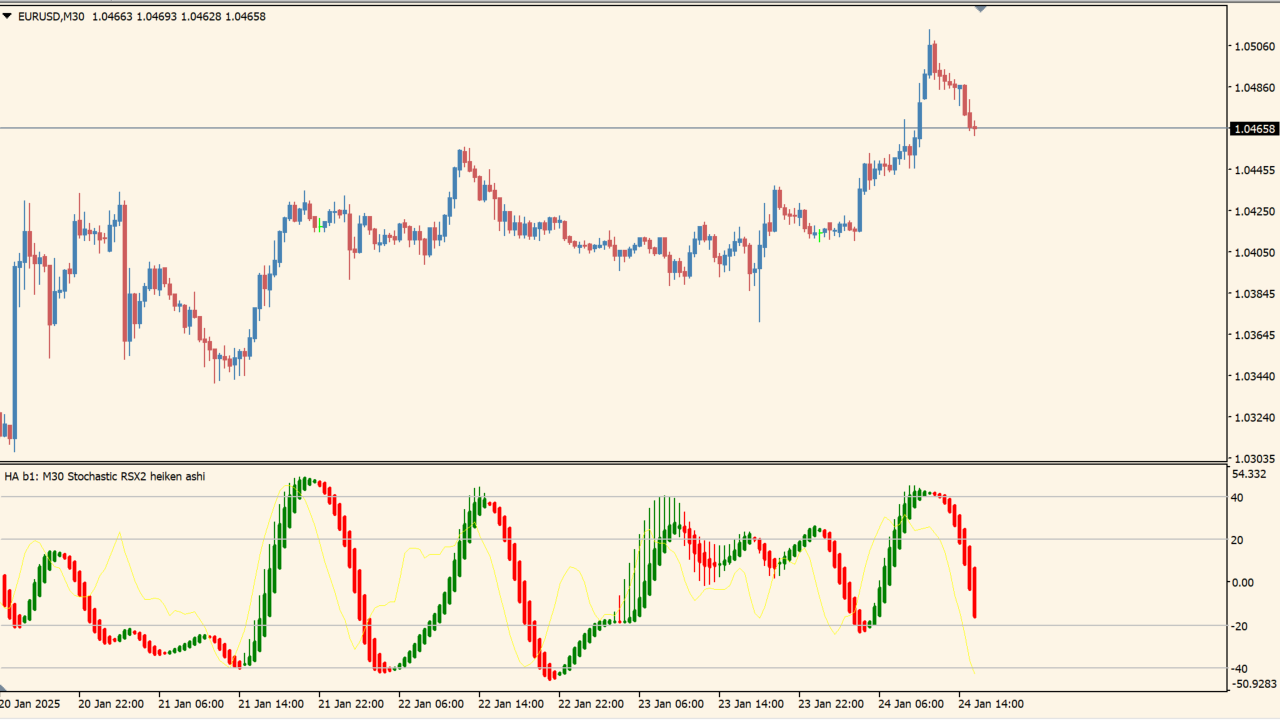Screen dimensions: 1280x720
Task: Click the 20 Jan 22:00 time label
Action: coord(111,704)
